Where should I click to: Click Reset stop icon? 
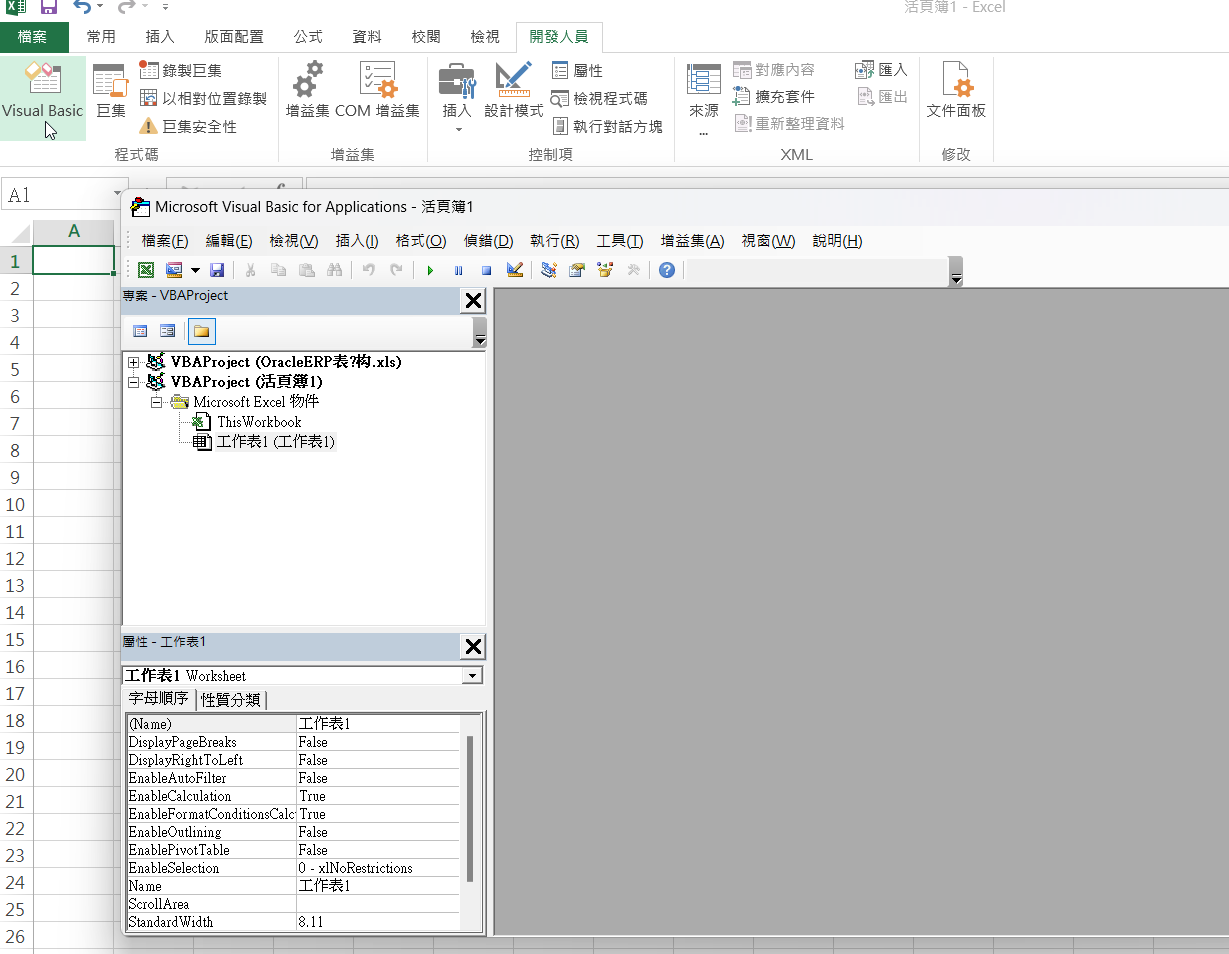coord(486,270)
